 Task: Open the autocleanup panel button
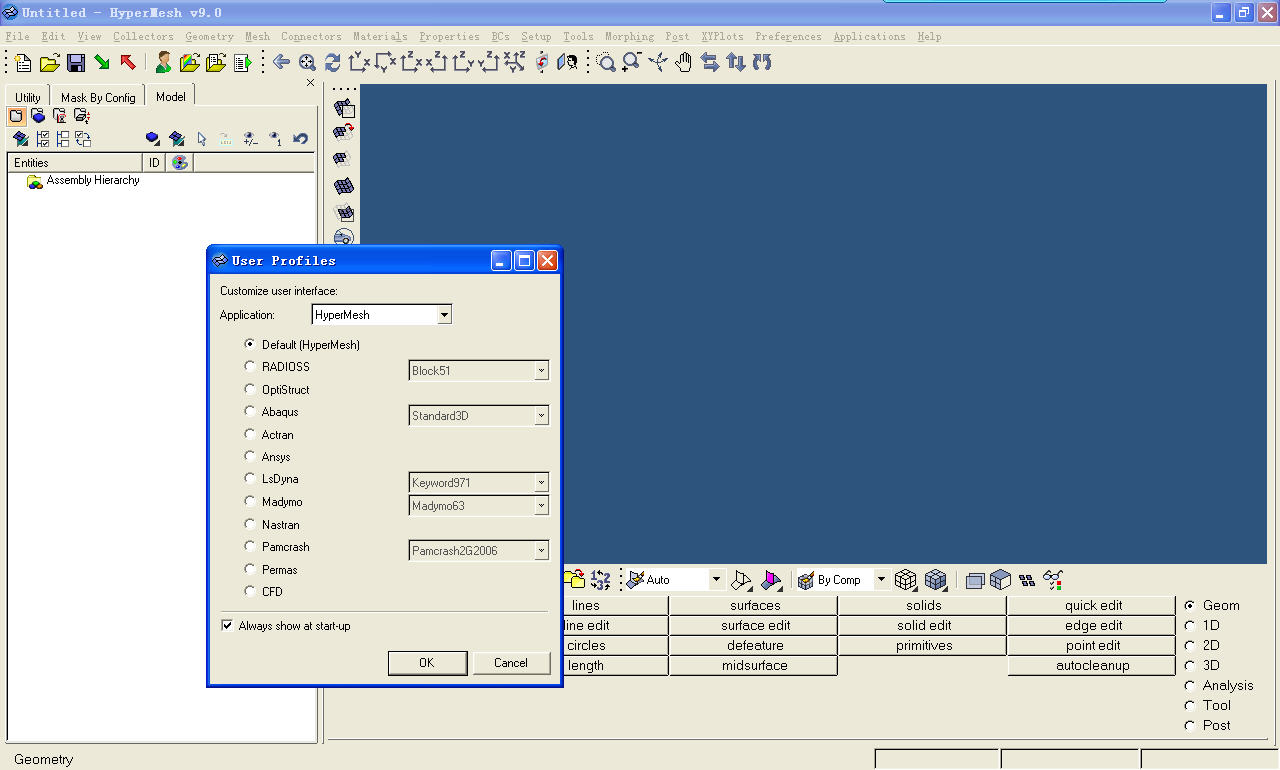(1093, 665)
